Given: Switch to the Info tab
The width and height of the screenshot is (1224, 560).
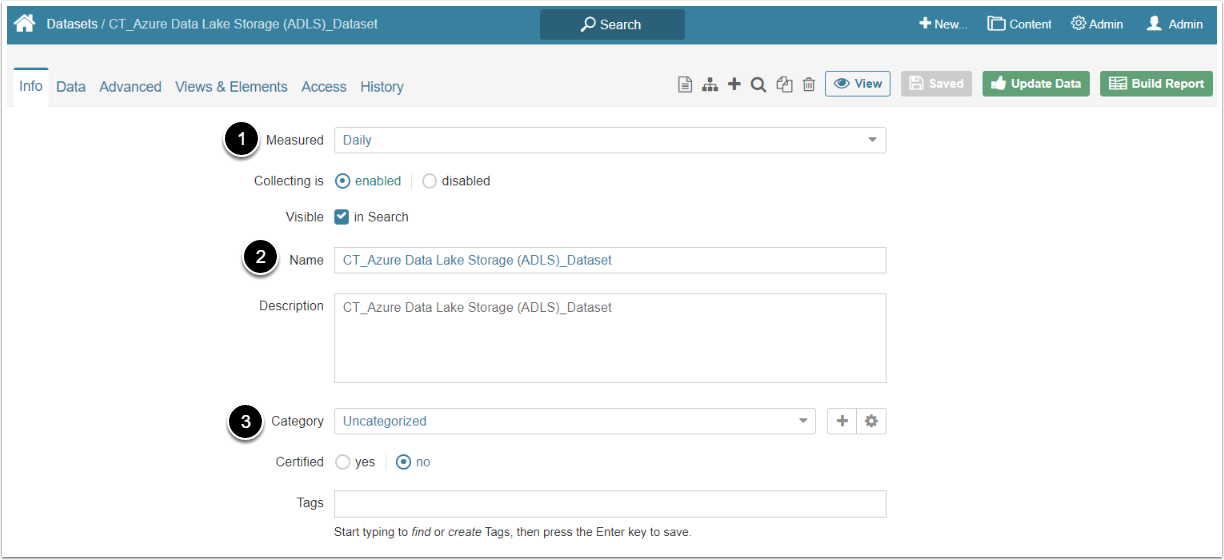Looking at the screenshot, I should (31, 86).
